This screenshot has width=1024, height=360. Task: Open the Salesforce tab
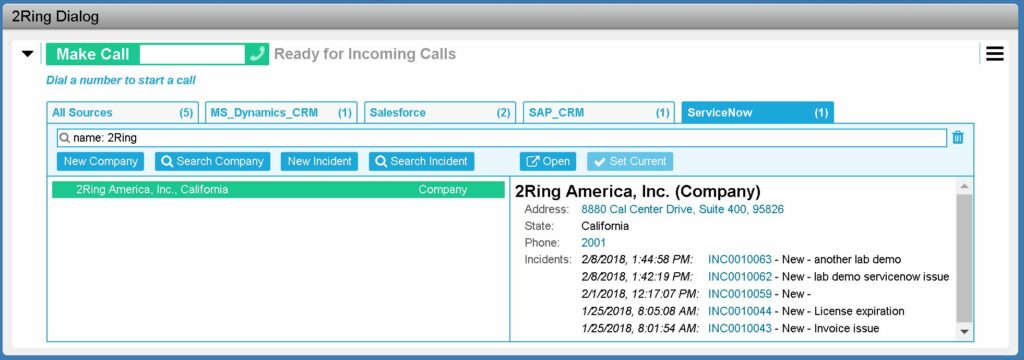[440, 112]
